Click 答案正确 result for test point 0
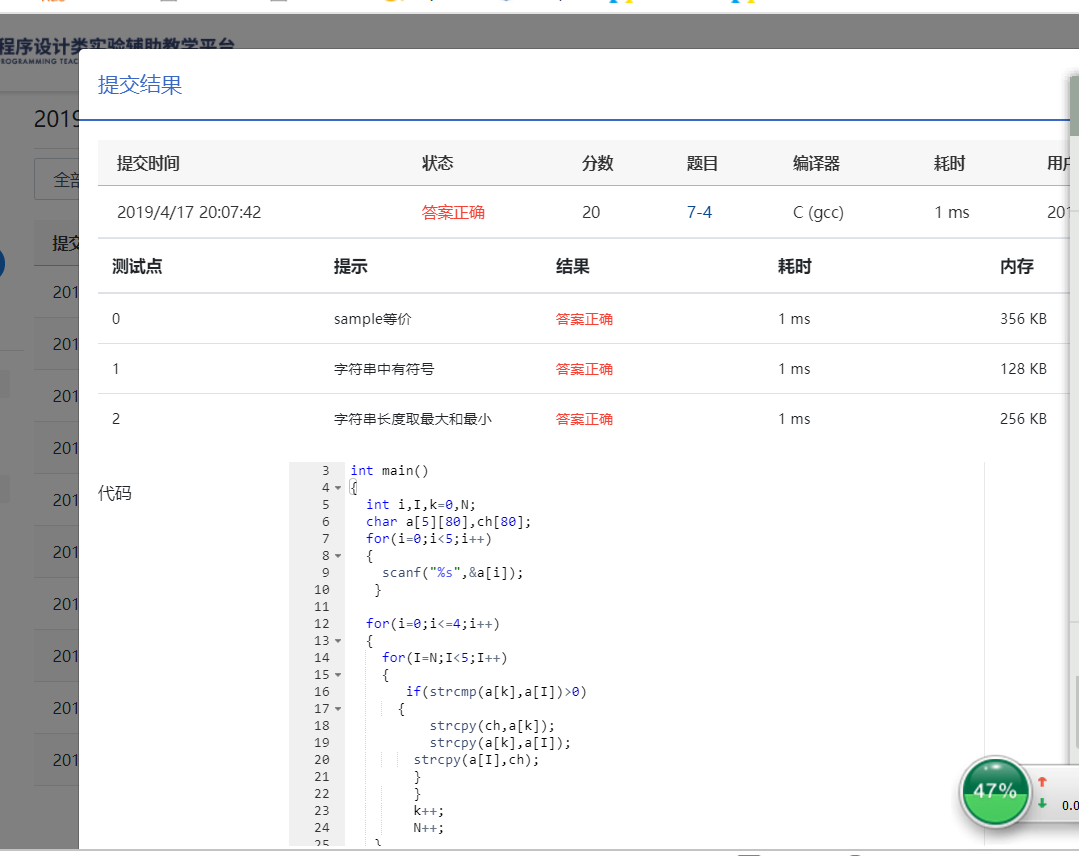This screenshot has width=1079, height=856. point(584,319)
